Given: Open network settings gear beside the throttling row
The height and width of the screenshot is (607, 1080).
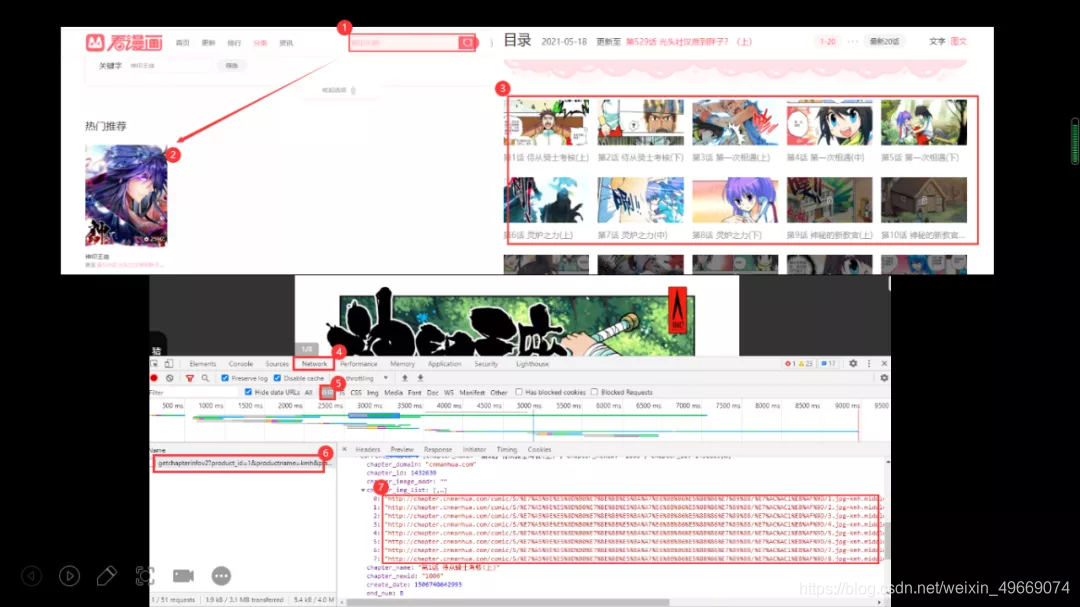Looking at the screenshot, I should [x=884, y=378].
